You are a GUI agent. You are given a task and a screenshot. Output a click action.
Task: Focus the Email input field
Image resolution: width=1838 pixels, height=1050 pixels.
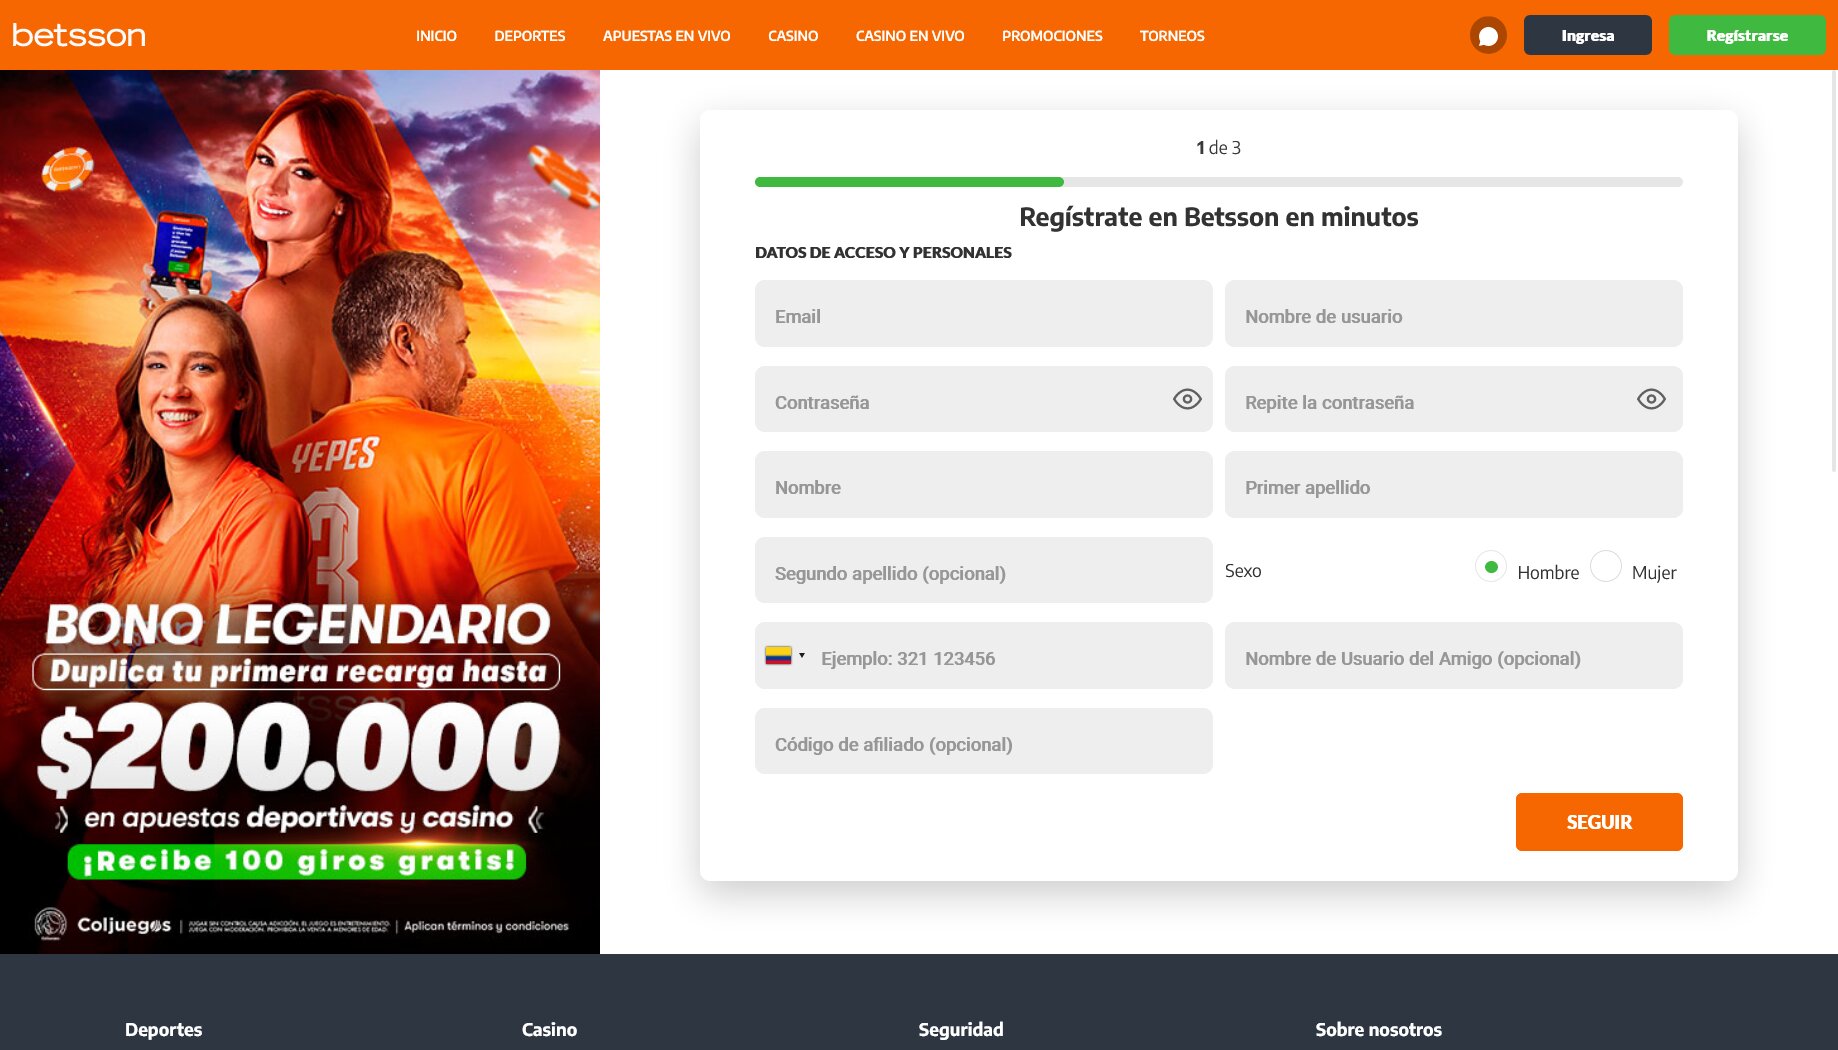pos(984,314)
